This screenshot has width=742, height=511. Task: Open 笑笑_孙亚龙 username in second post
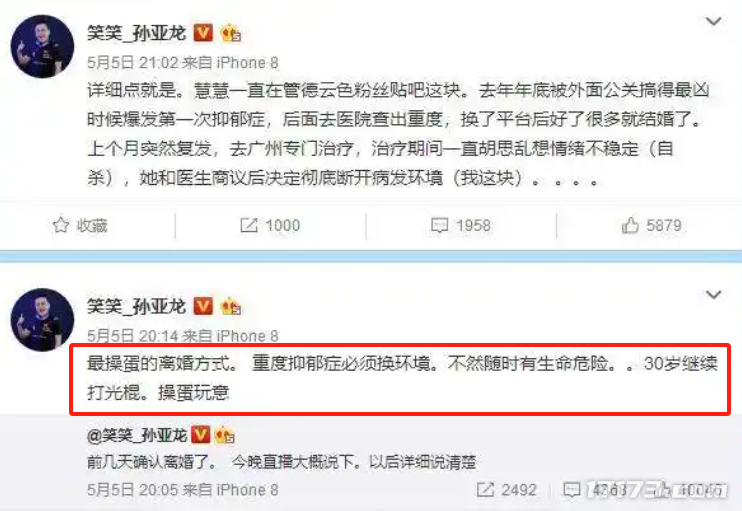[x=137, y=307]
